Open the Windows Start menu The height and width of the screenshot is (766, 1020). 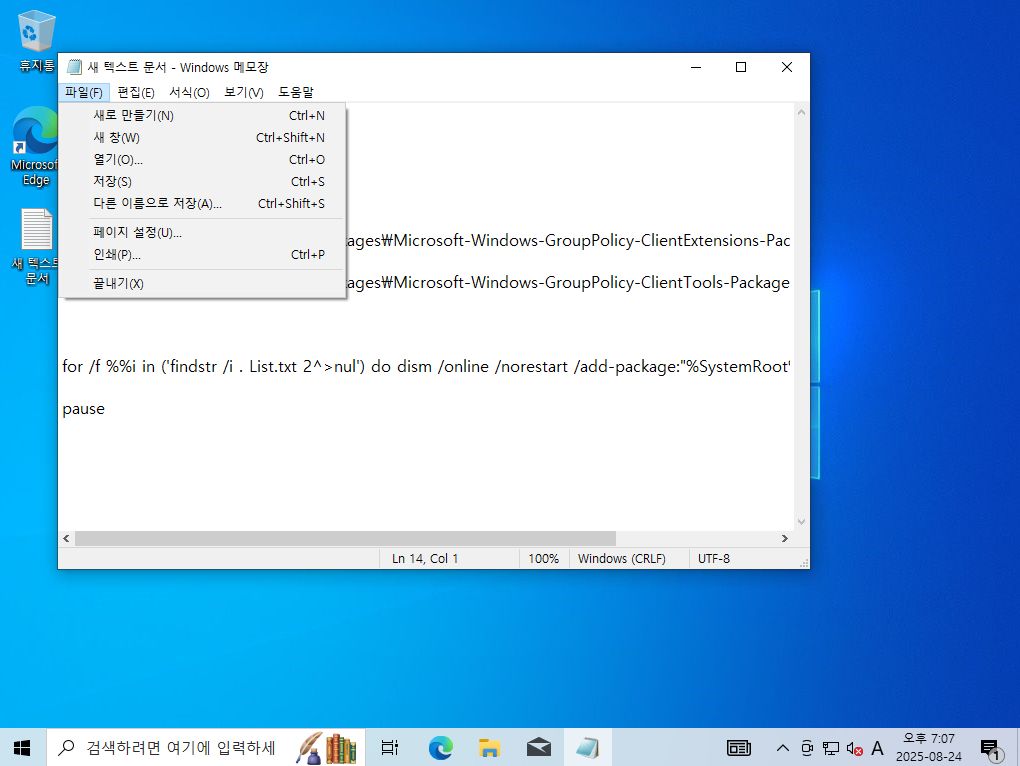click(22, 748)
